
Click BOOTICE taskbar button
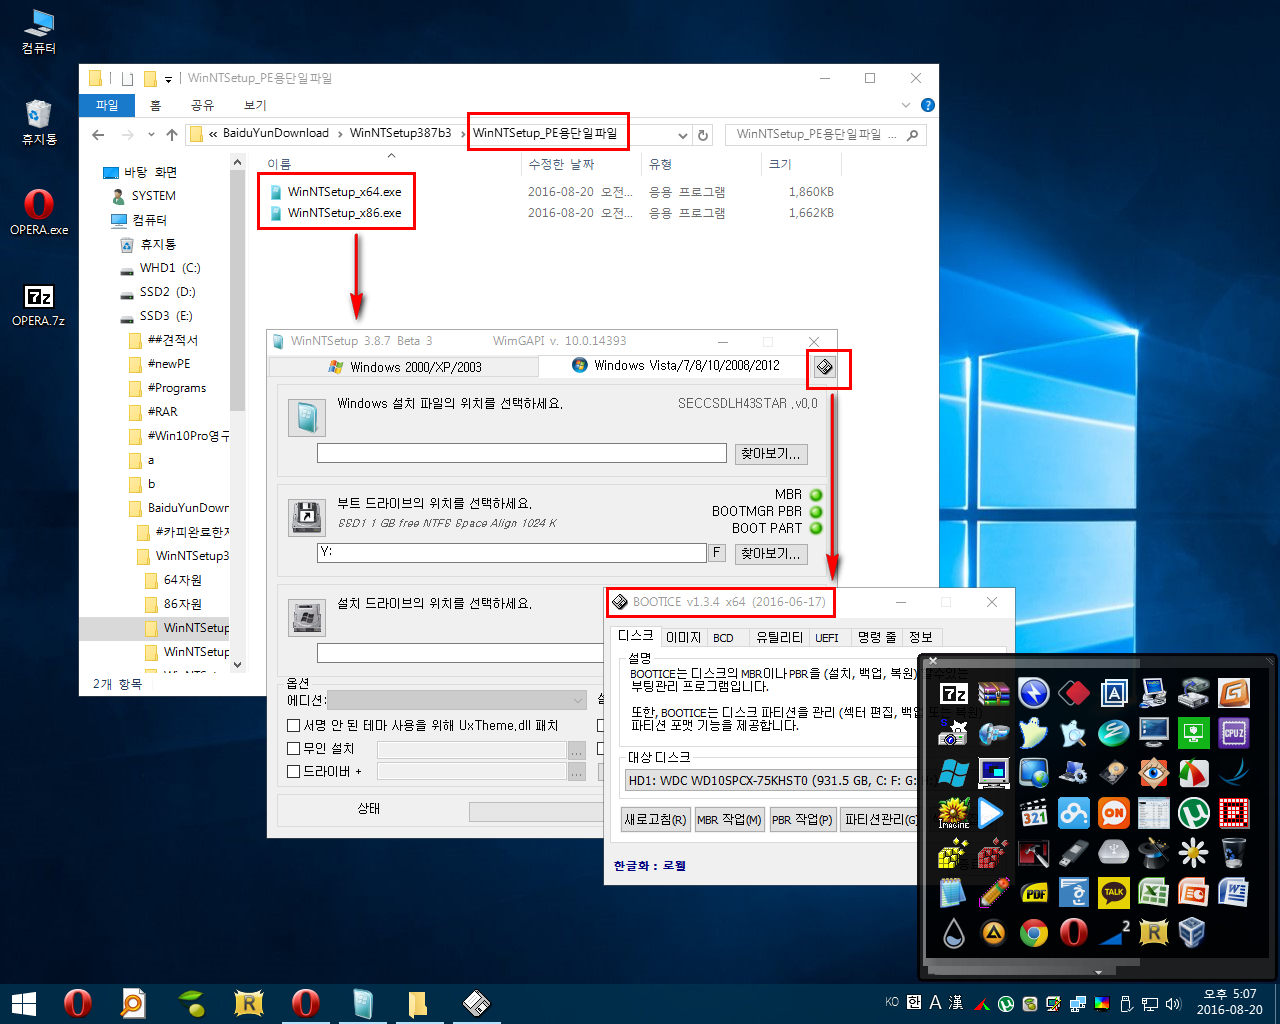(475, 1003)
